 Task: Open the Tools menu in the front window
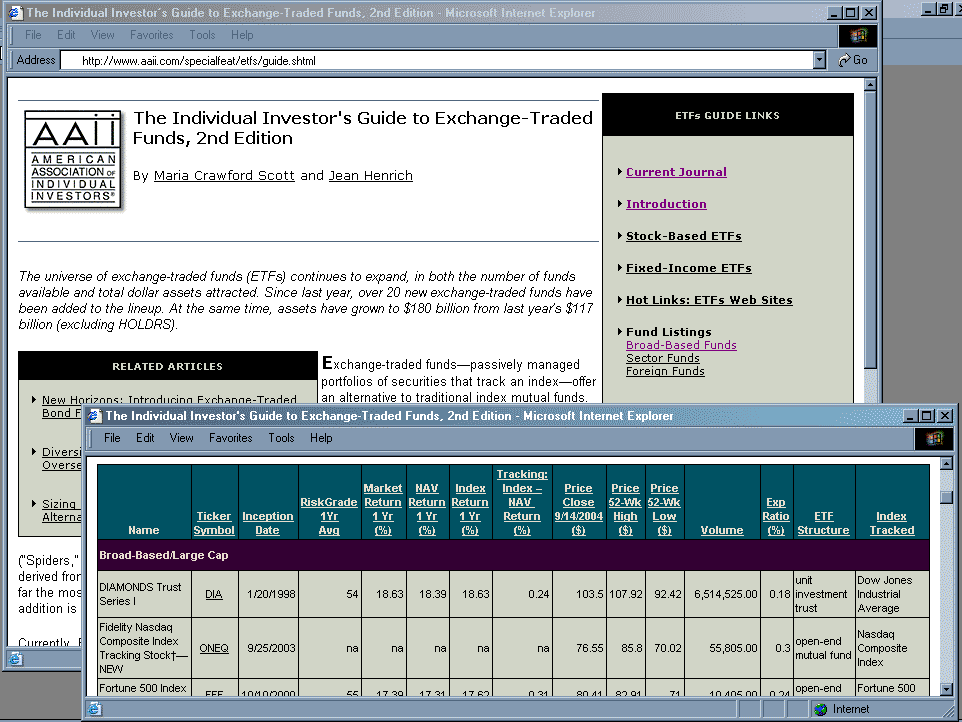coord(281,438)
